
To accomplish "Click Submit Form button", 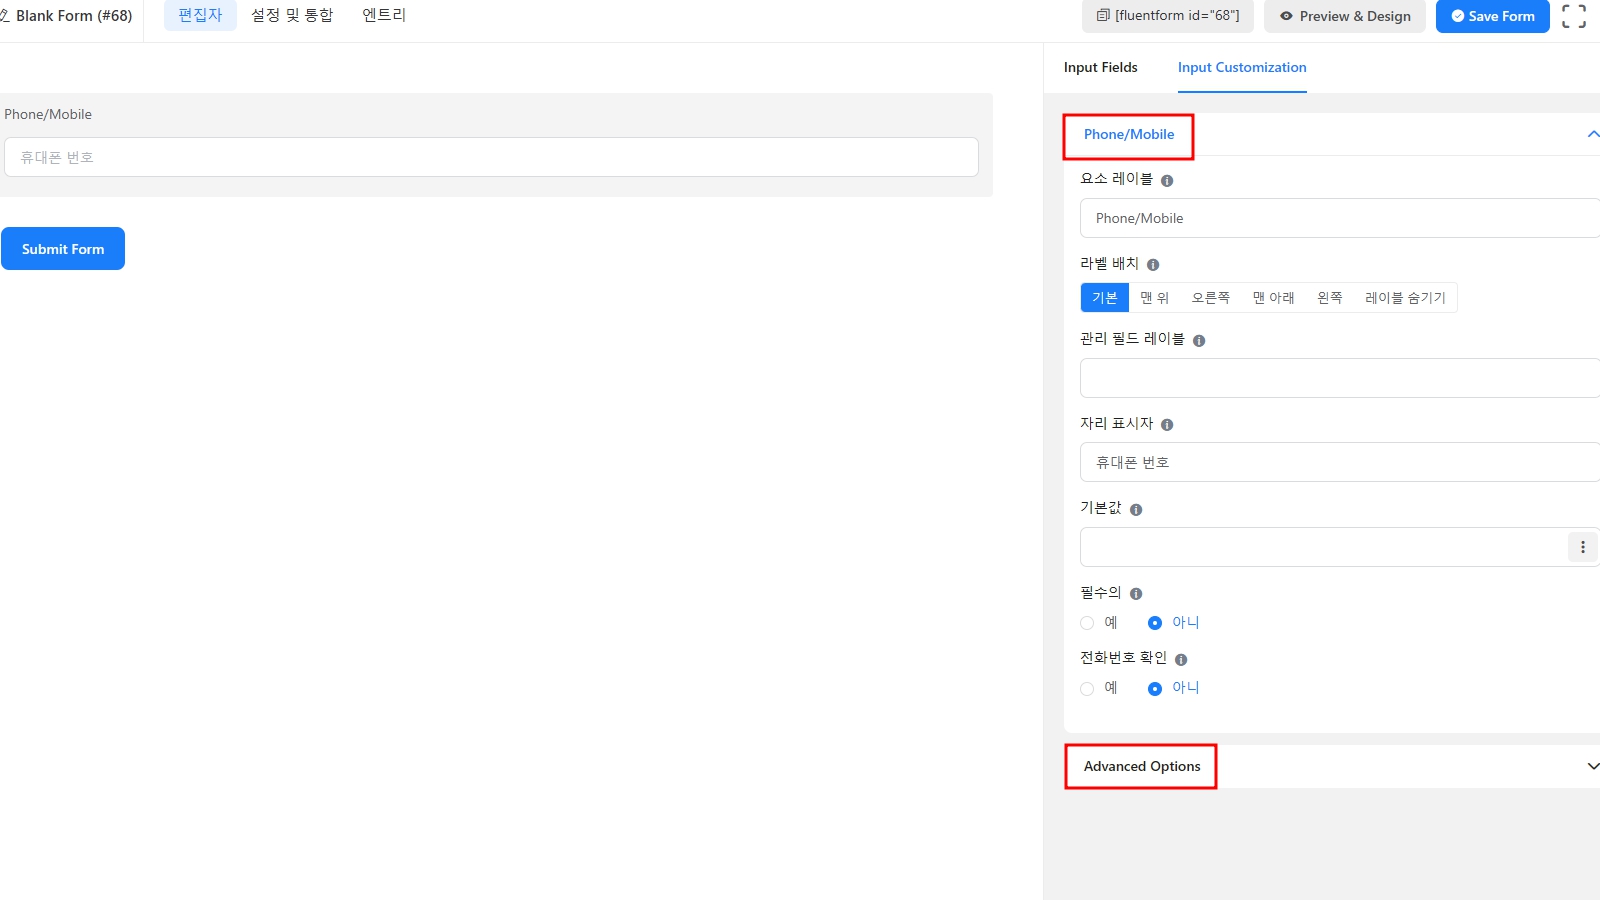I will [63, 249].
